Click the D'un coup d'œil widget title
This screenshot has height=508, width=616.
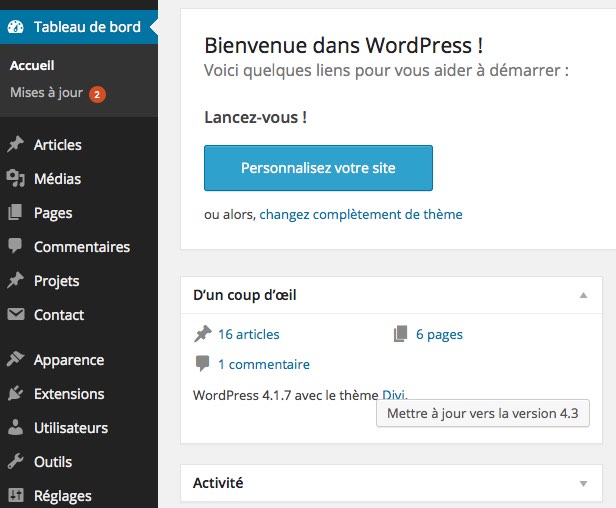click(x=245, y=295)
